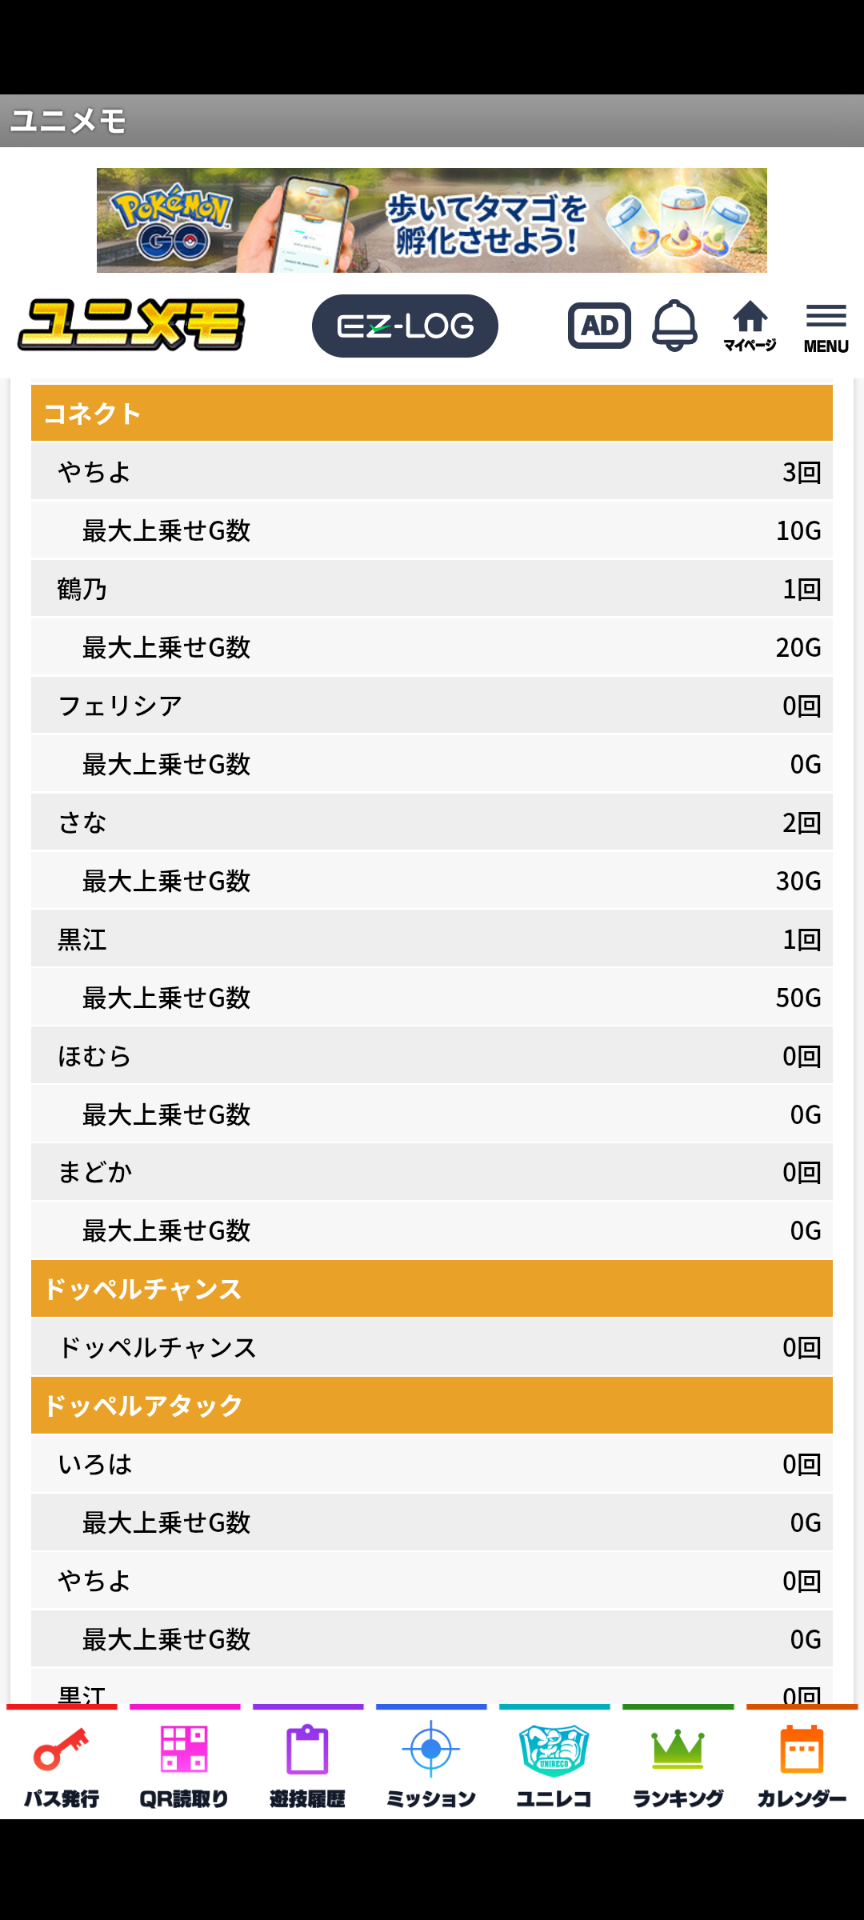Viewport: 864px width, 1920px height.
Task: Open ランキング crown tab
Action: pos(678,1767)
